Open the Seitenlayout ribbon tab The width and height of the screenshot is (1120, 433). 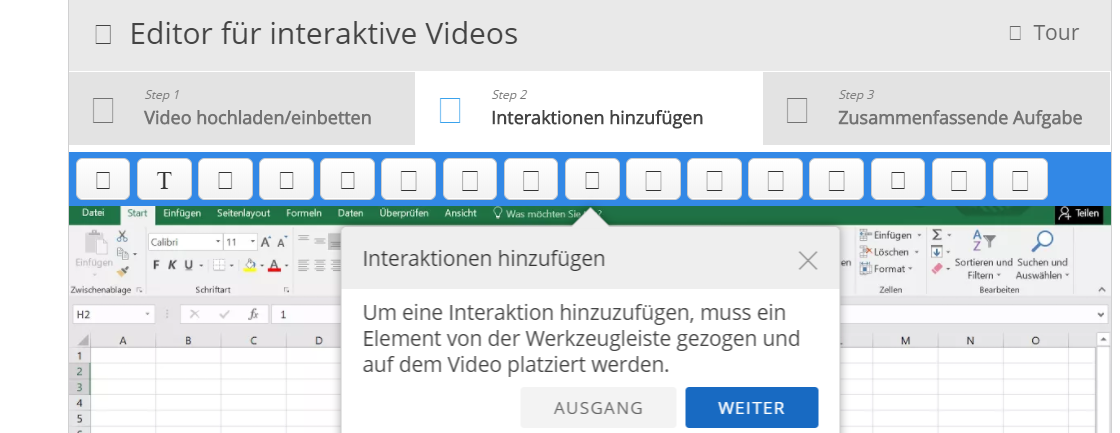[244, 213]
